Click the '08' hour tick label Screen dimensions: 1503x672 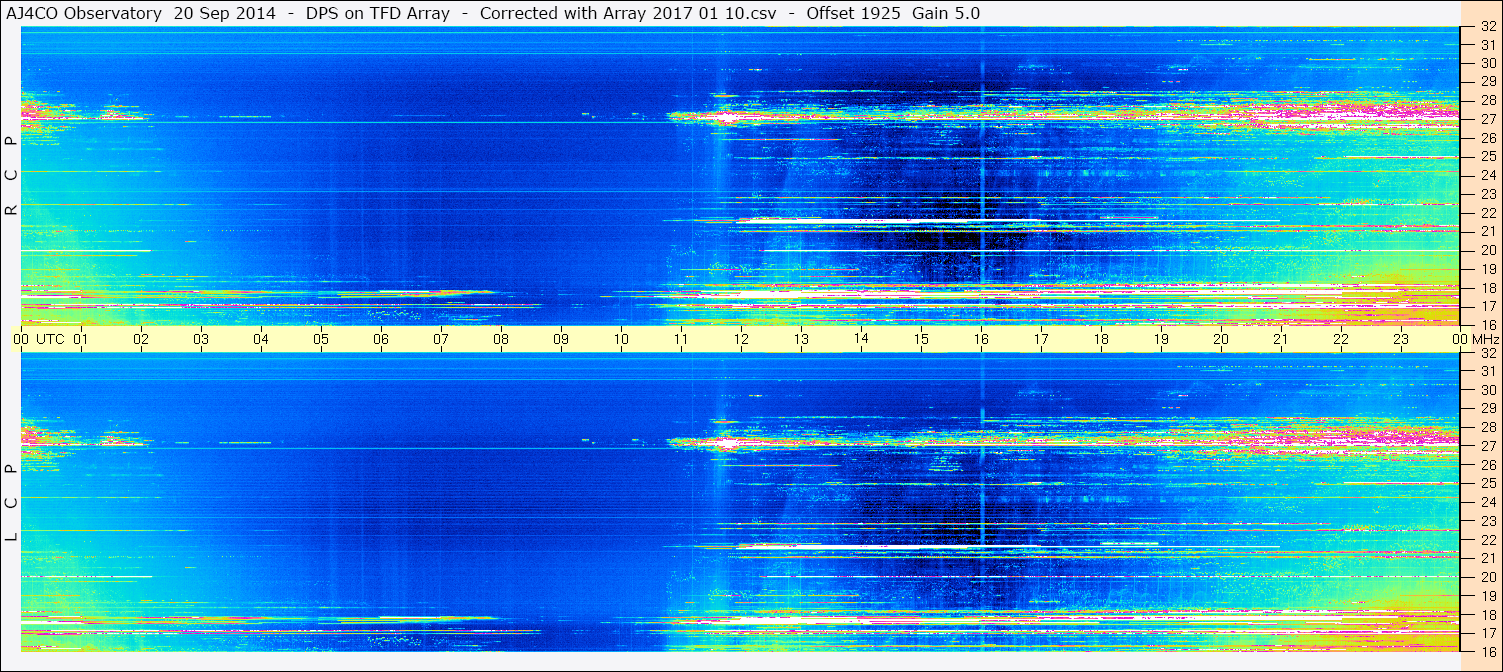pyautogui.click(x=501, y=340)
